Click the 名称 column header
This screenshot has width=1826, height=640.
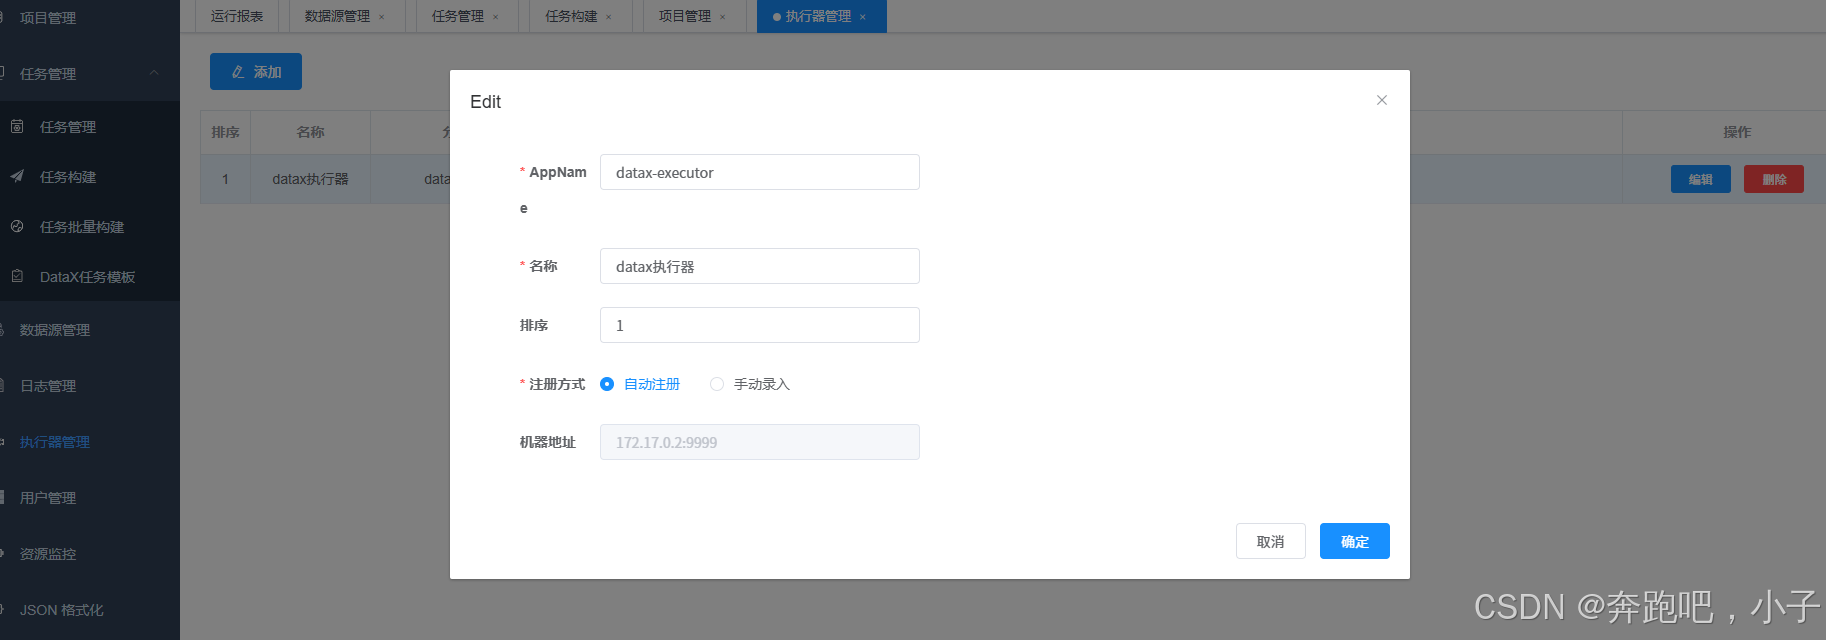tap(310, 132)
